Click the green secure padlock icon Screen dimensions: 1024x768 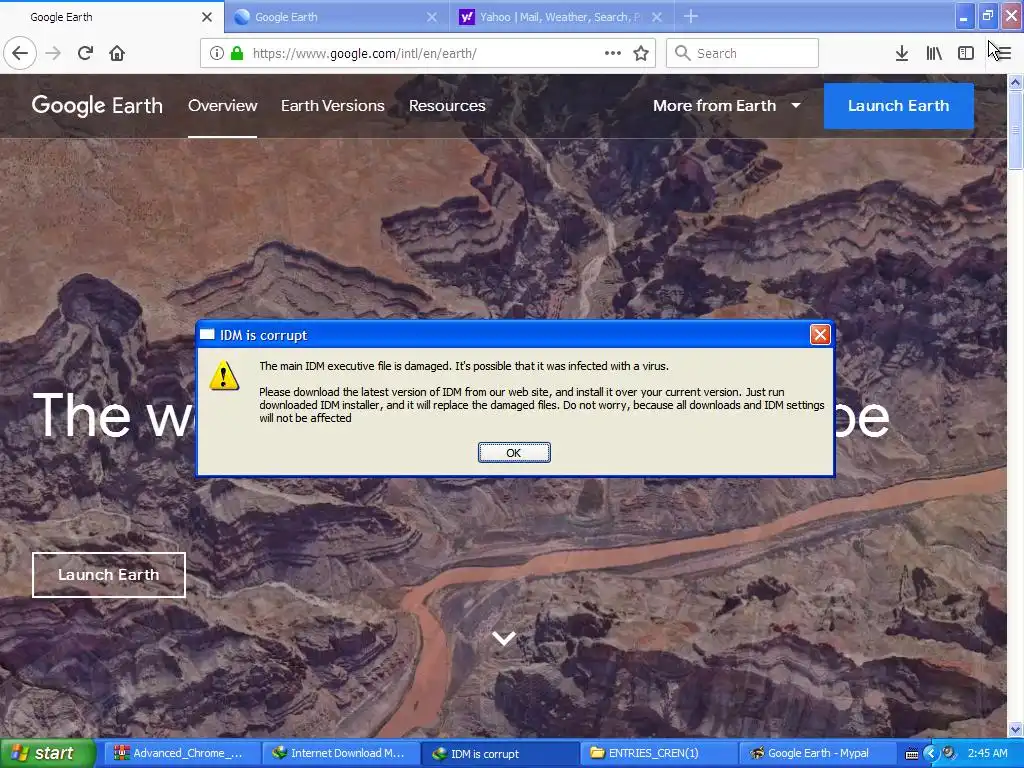tap(237, 53)
